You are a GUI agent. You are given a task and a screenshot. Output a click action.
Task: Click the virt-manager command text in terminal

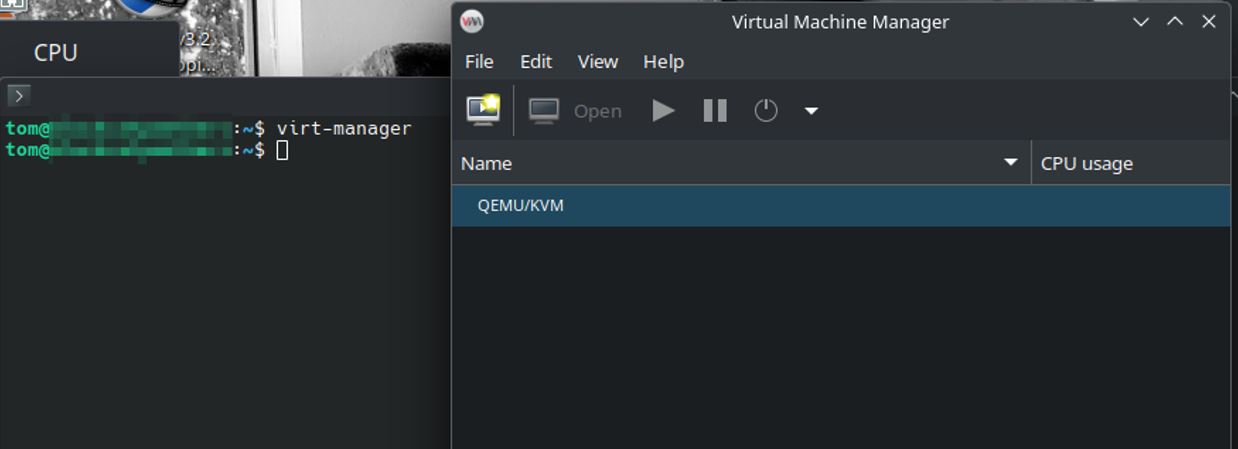[x=344, y=128]
